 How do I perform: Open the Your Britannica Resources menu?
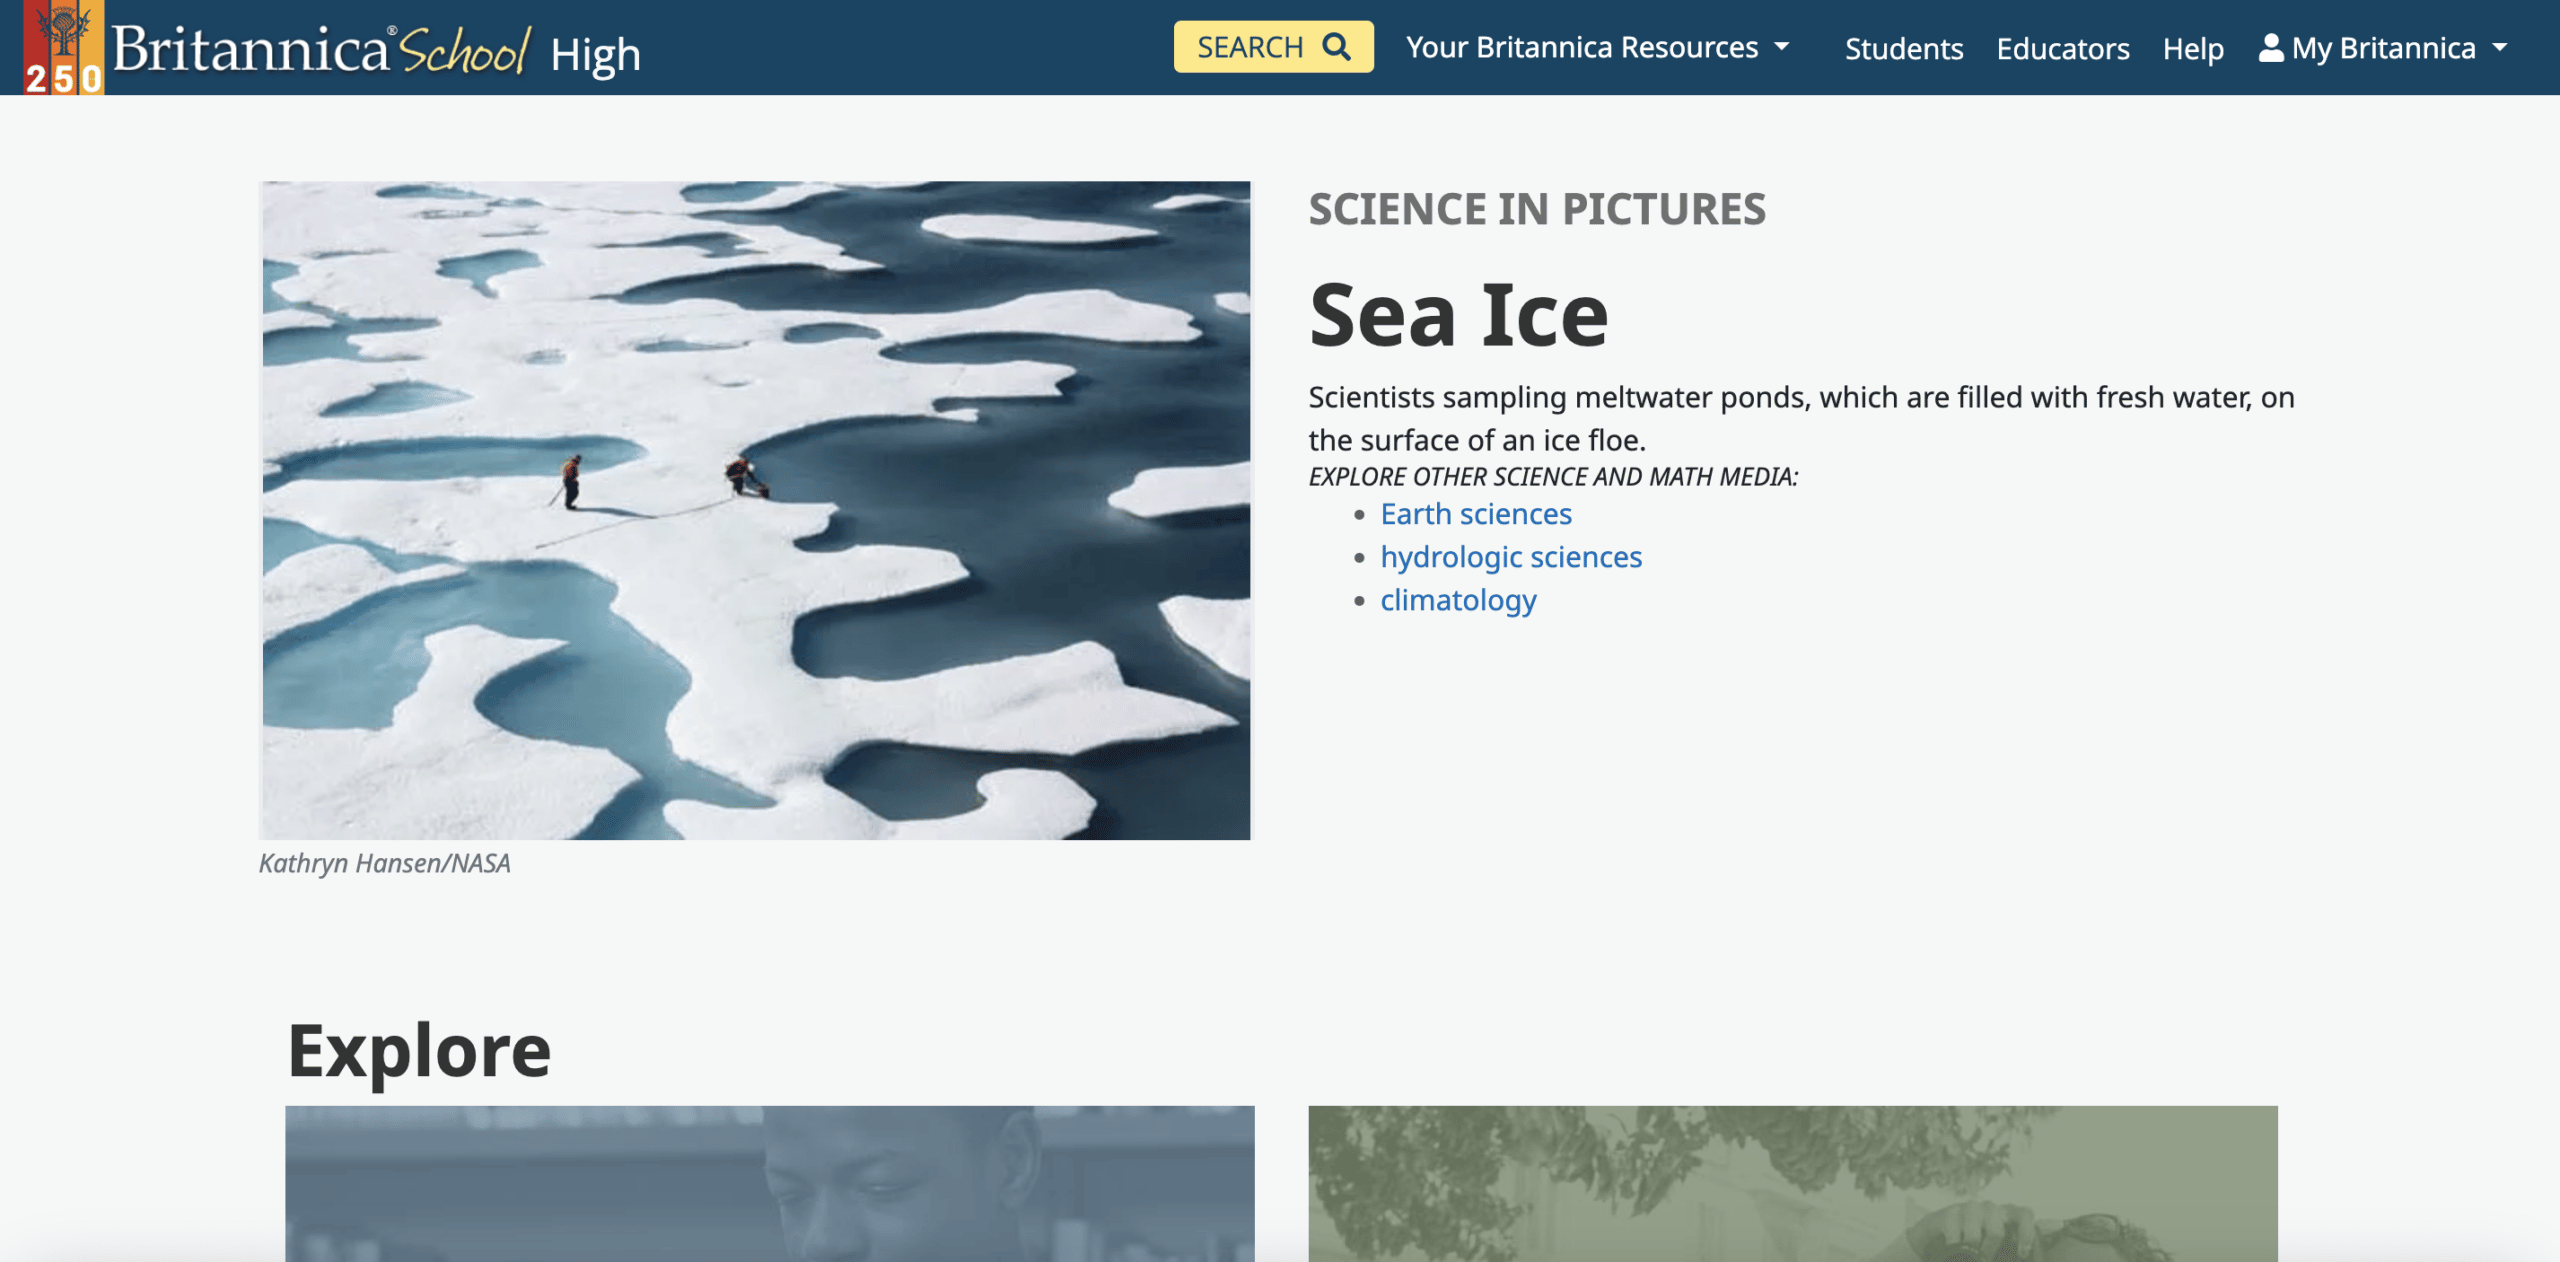click(x=1597, y=47)
